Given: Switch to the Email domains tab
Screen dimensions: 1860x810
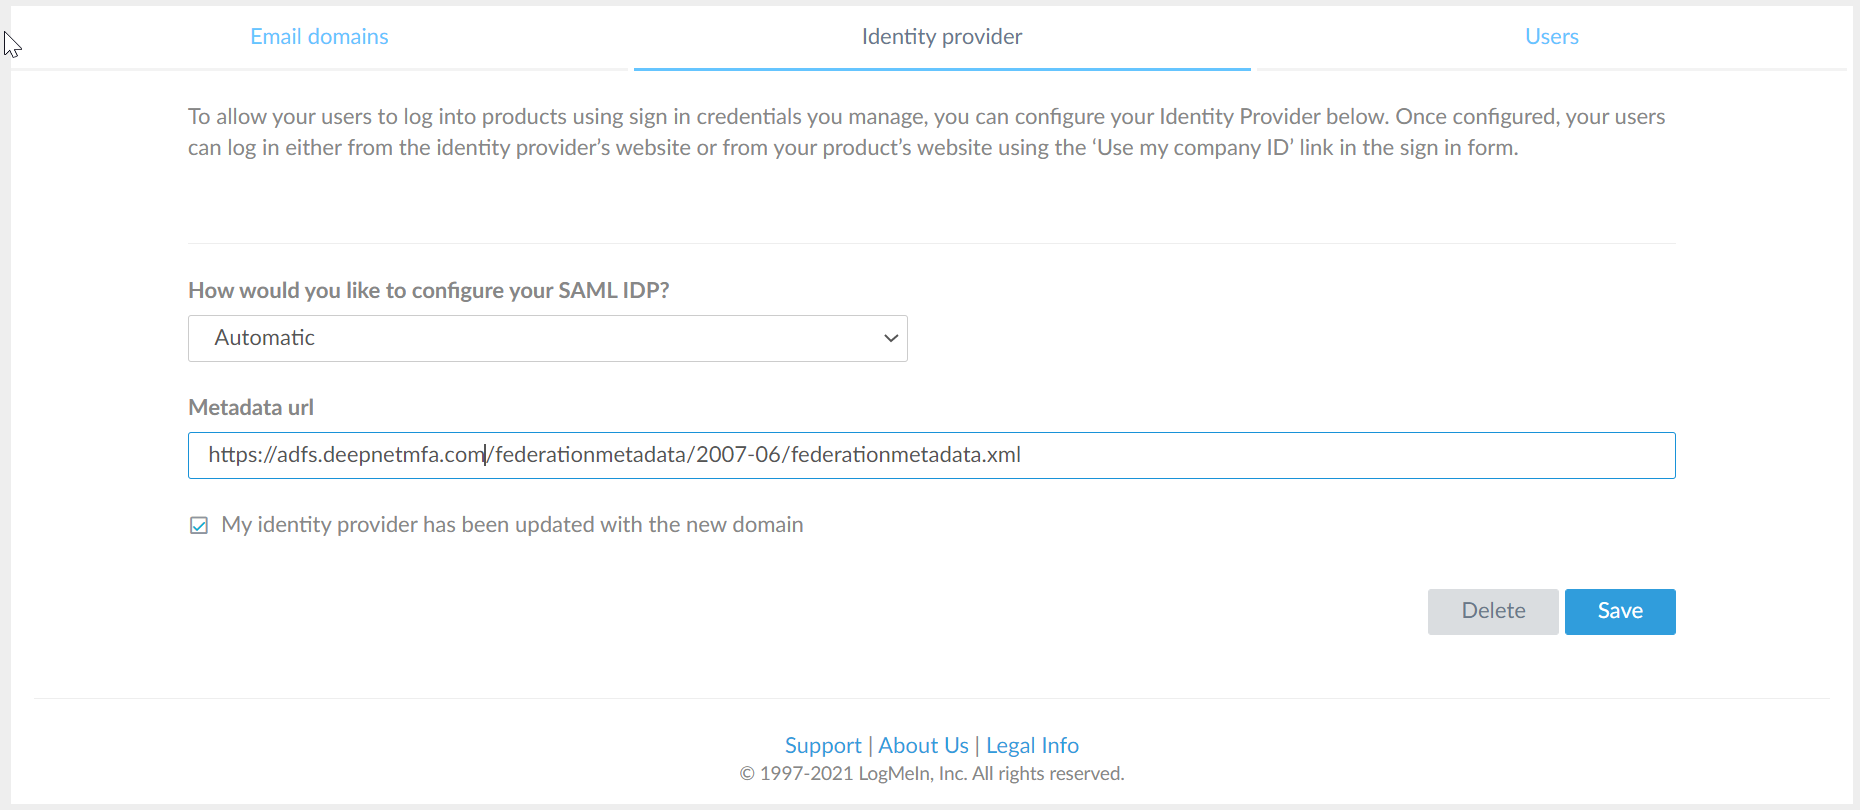Looking at the screenshot, I should 319,37.
